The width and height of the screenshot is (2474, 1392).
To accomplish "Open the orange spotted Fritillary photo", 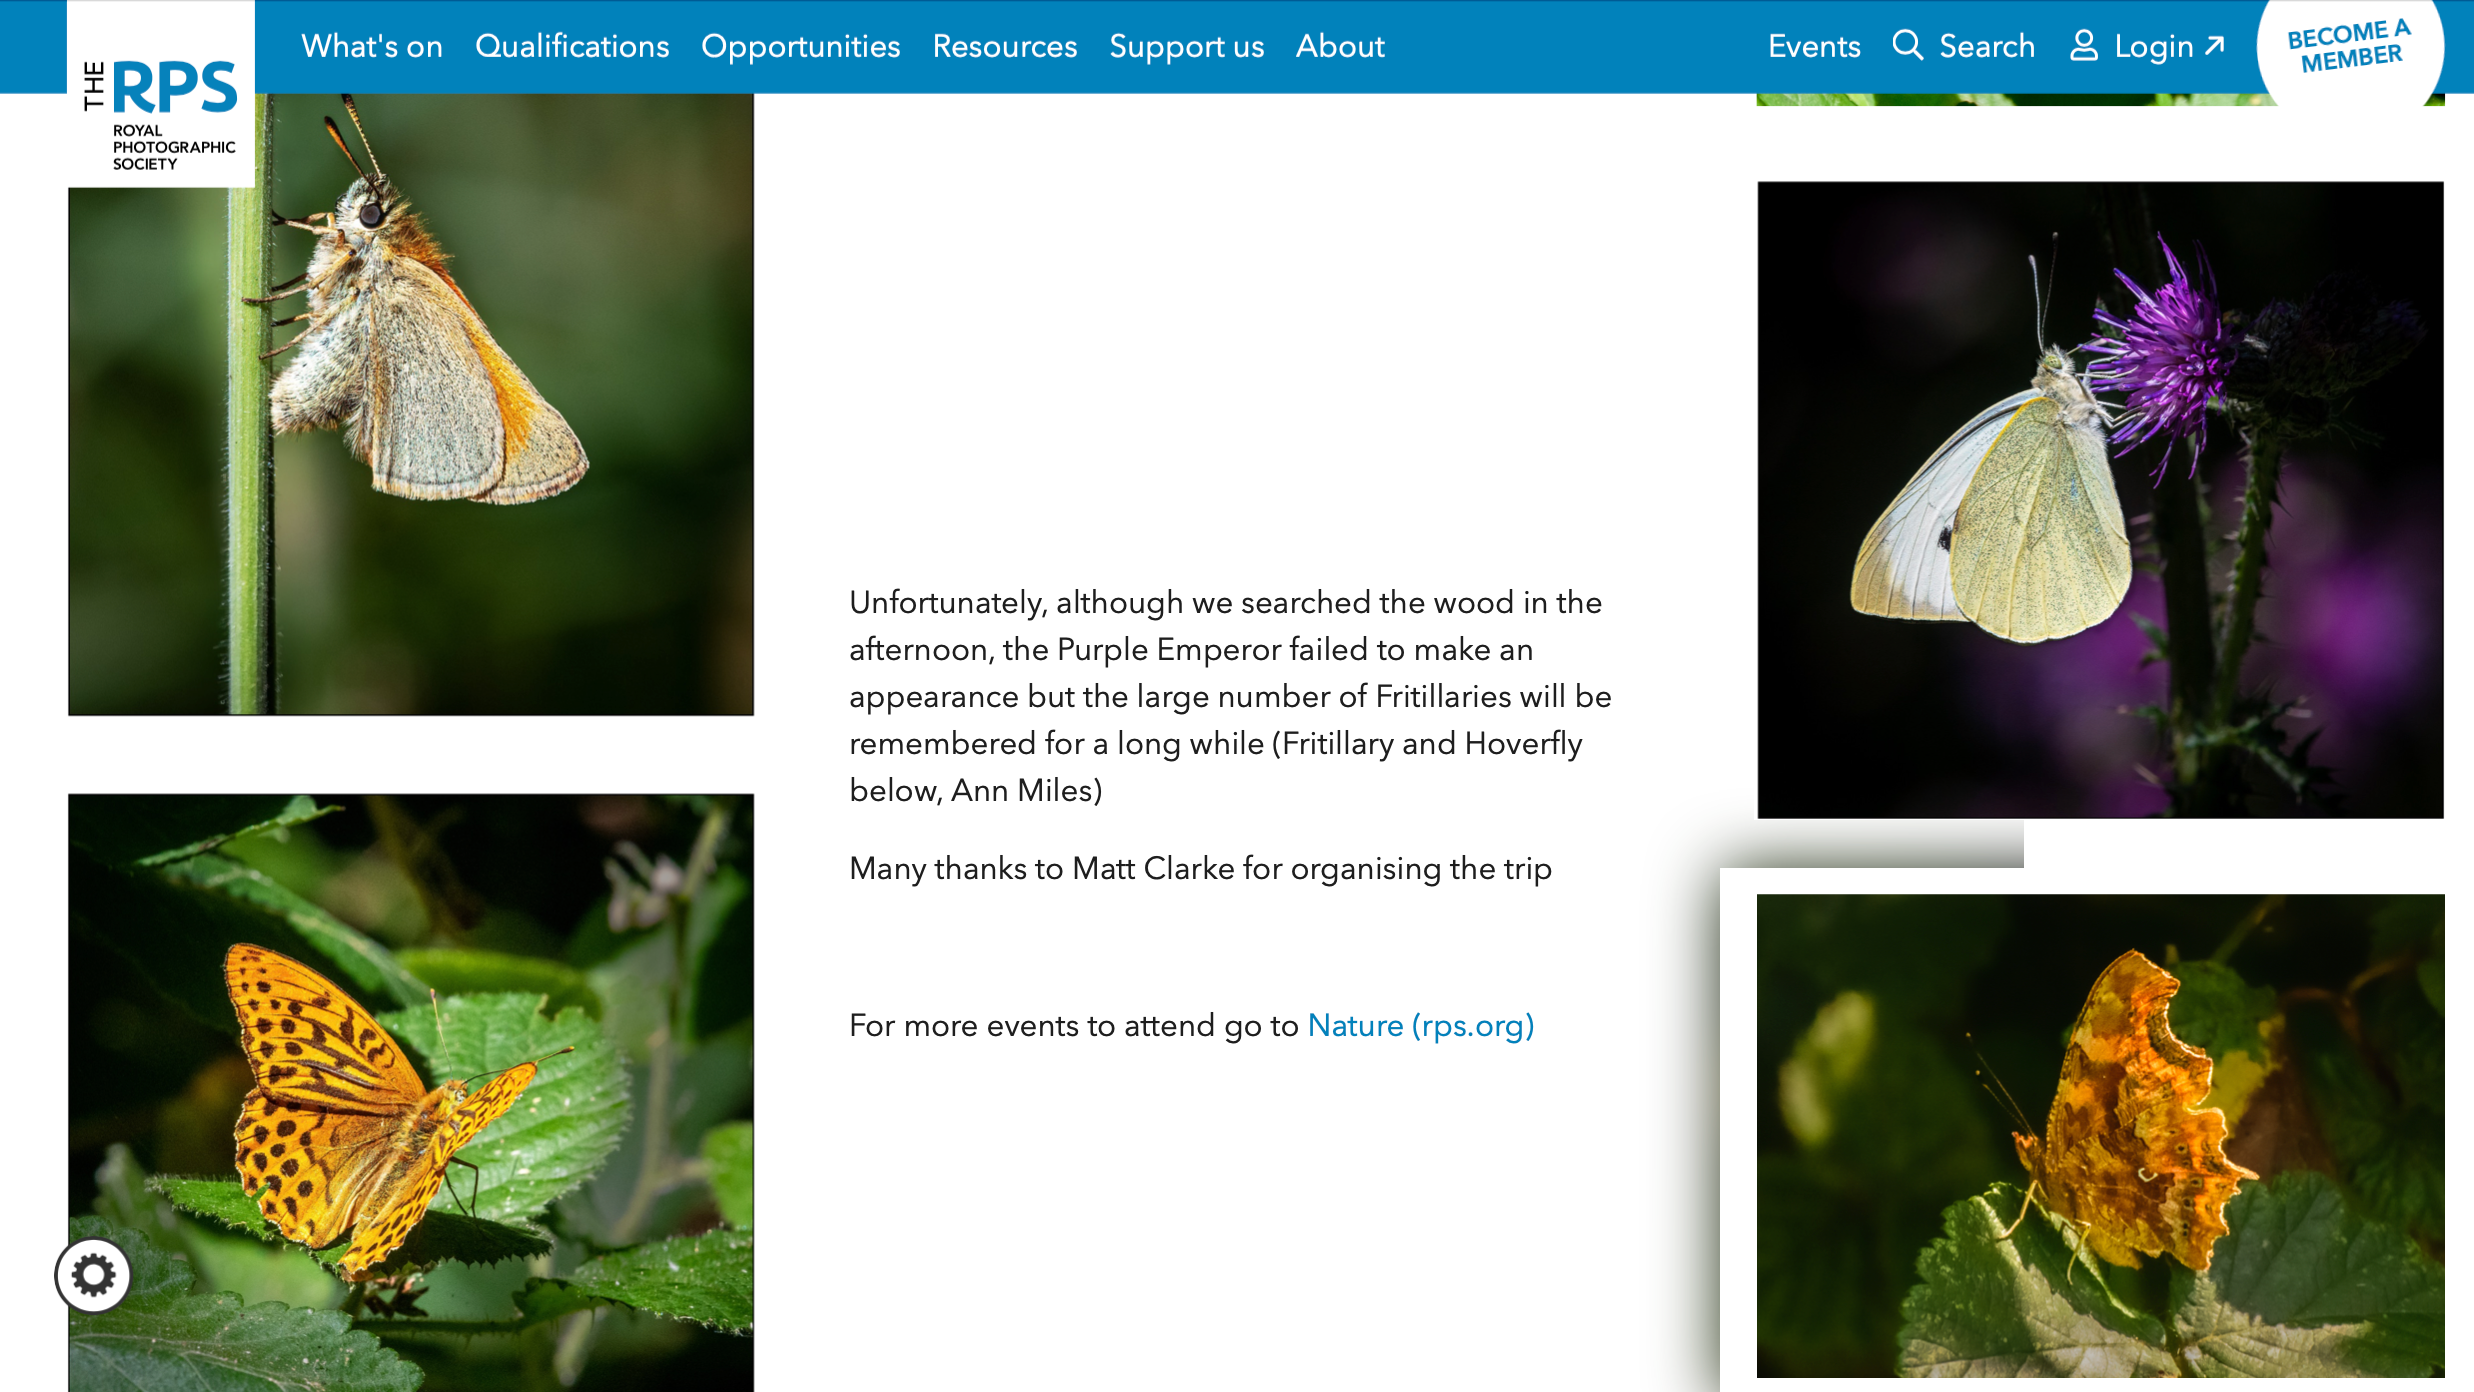I will (x=411, y=1093).
